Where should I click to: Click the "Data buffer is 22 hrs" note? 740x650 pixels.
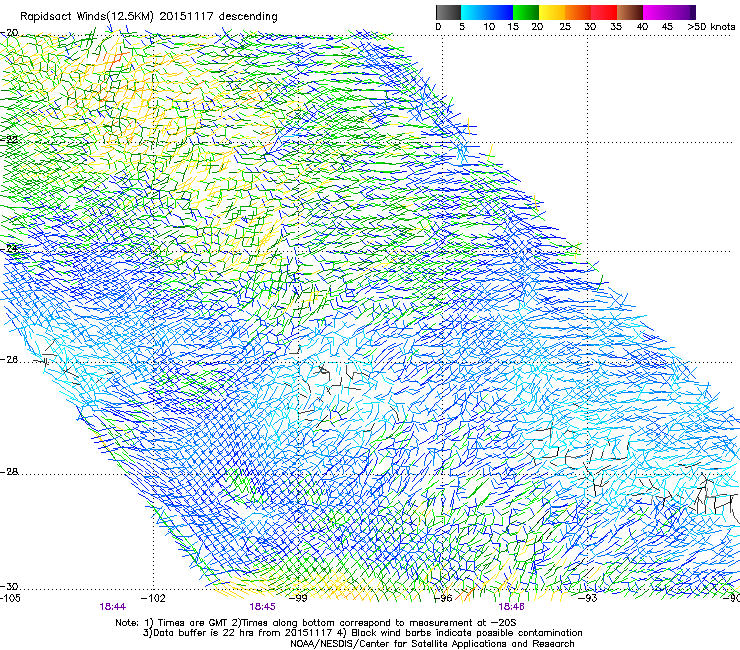239,633
